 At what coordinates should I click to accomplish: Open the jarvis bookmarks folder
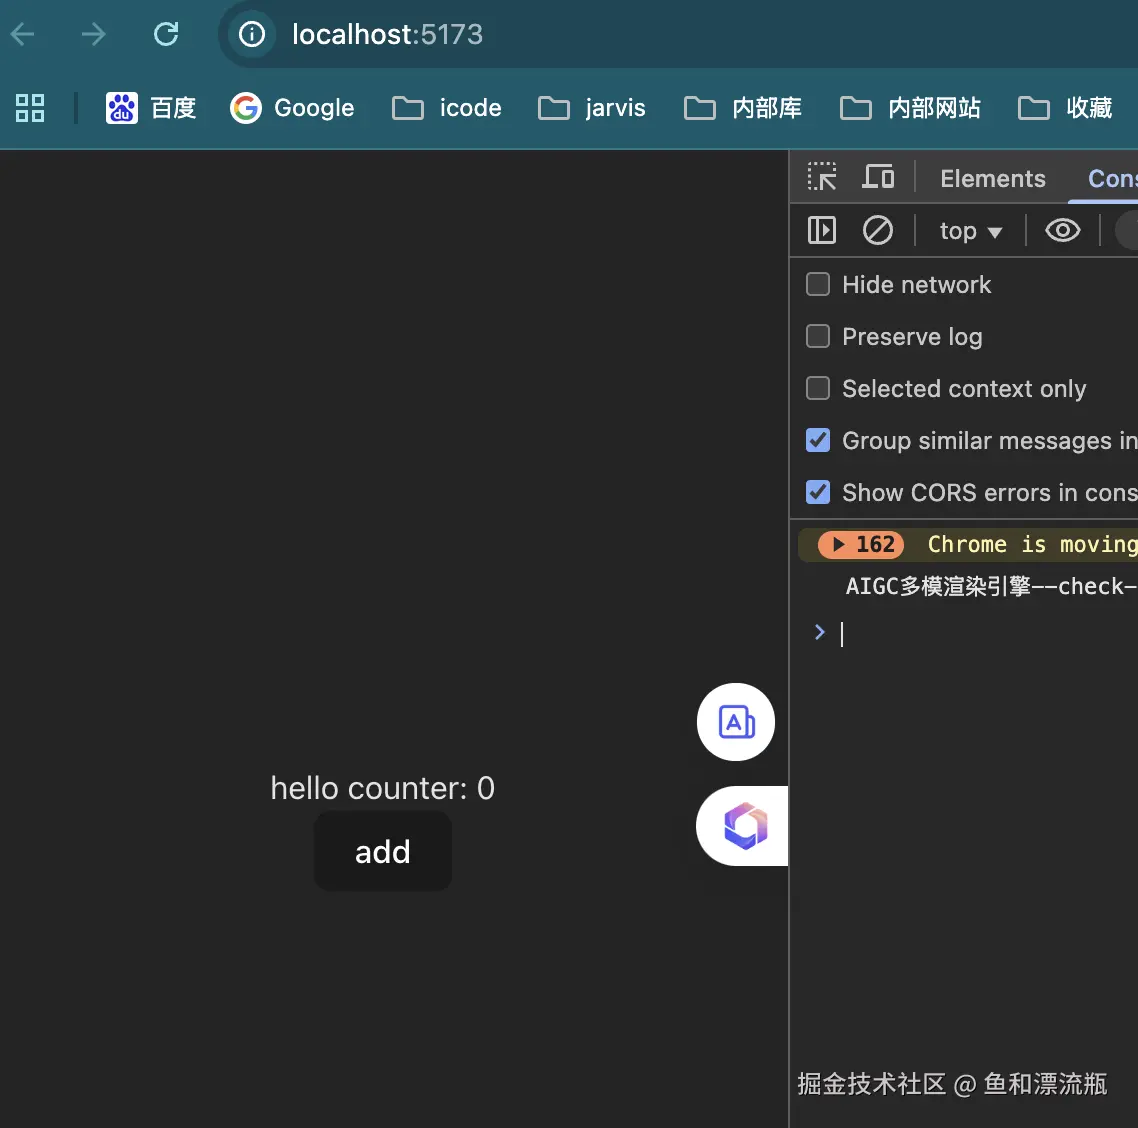pyautogui.click(x=592, y=108)
